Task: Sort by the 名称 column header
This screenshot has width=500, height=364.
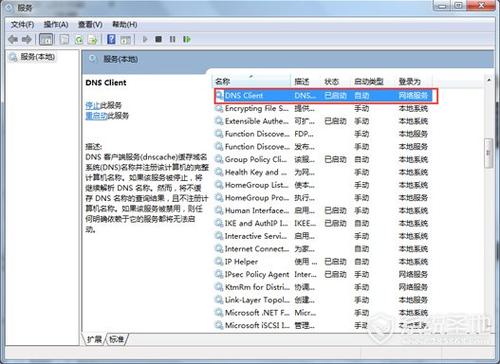Action: pos(251,81)
